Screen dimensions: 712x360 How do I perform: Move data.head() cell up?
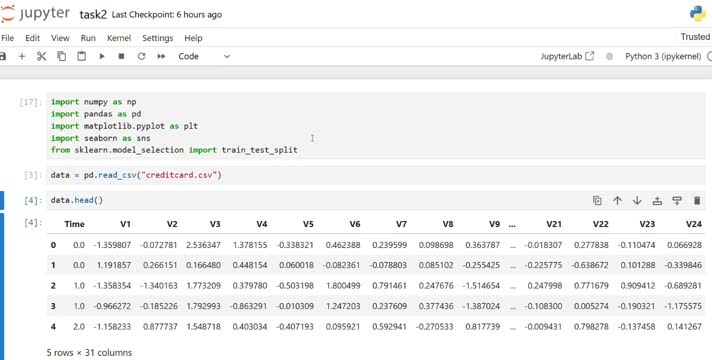pos(617,201)
